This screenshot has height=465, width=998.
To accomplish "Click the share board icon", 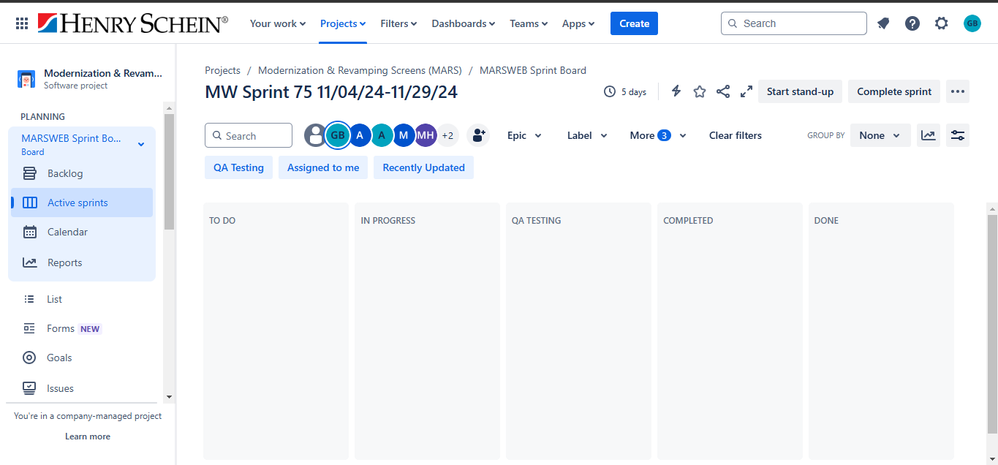I will 723,92.
